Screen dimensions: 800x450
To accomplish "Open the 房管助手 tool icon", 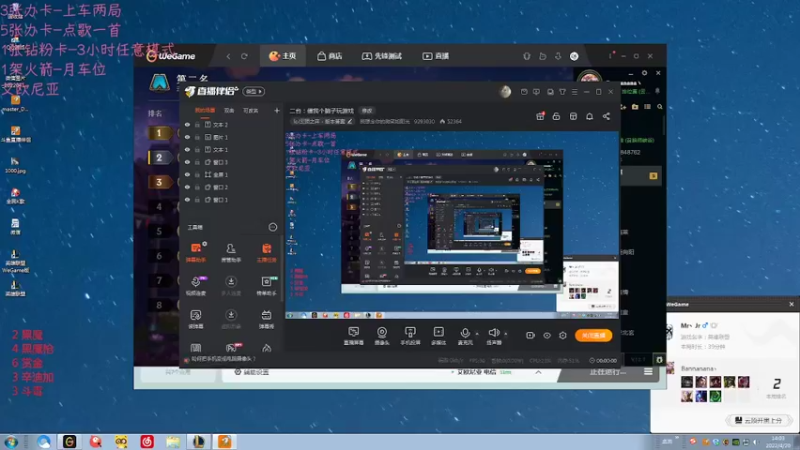I will point(231,252).
